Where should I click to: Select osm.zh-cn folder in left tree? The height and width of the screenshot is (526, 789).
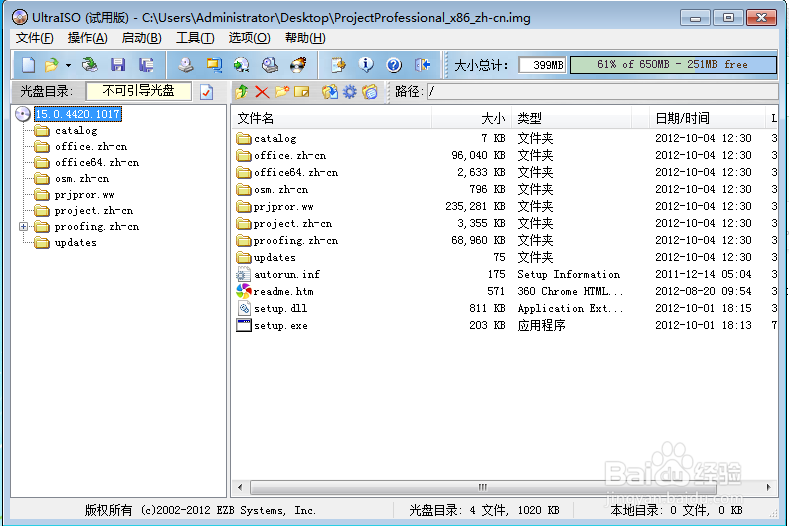pos(82,179)
